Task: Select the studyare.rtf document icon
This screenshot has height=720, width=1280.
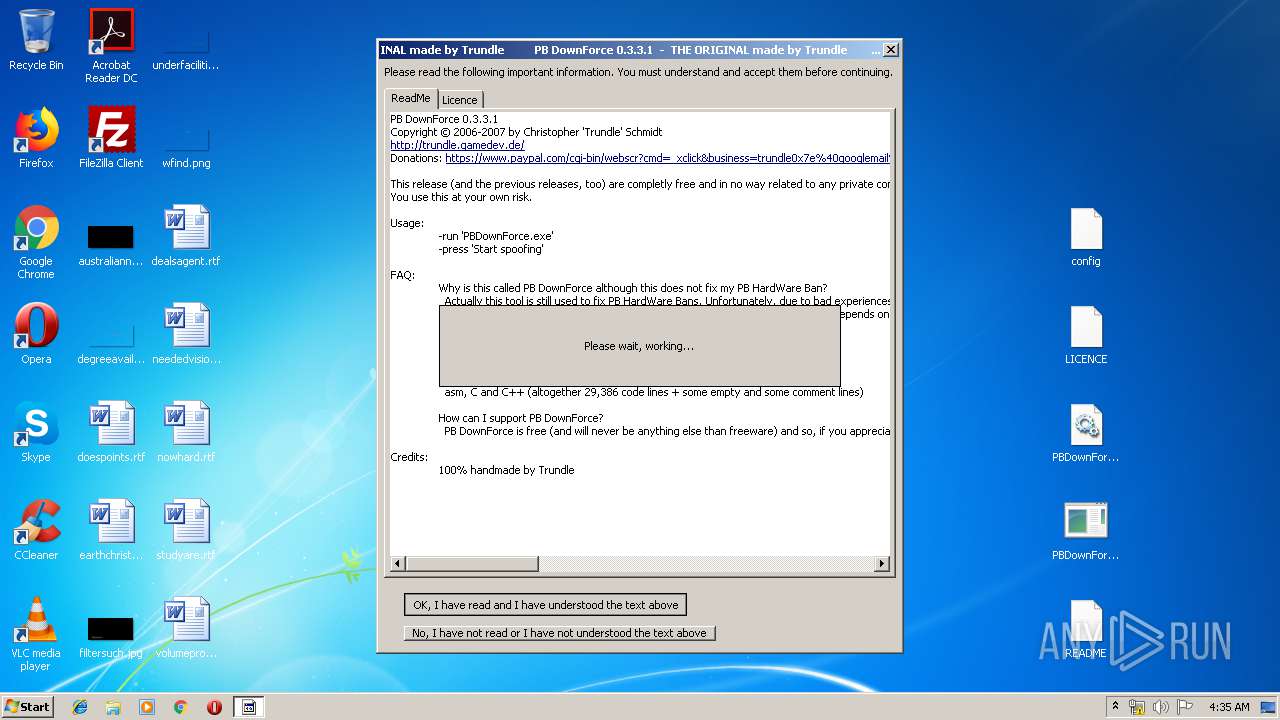Action: pyautogui.click(x=186, y=530)
